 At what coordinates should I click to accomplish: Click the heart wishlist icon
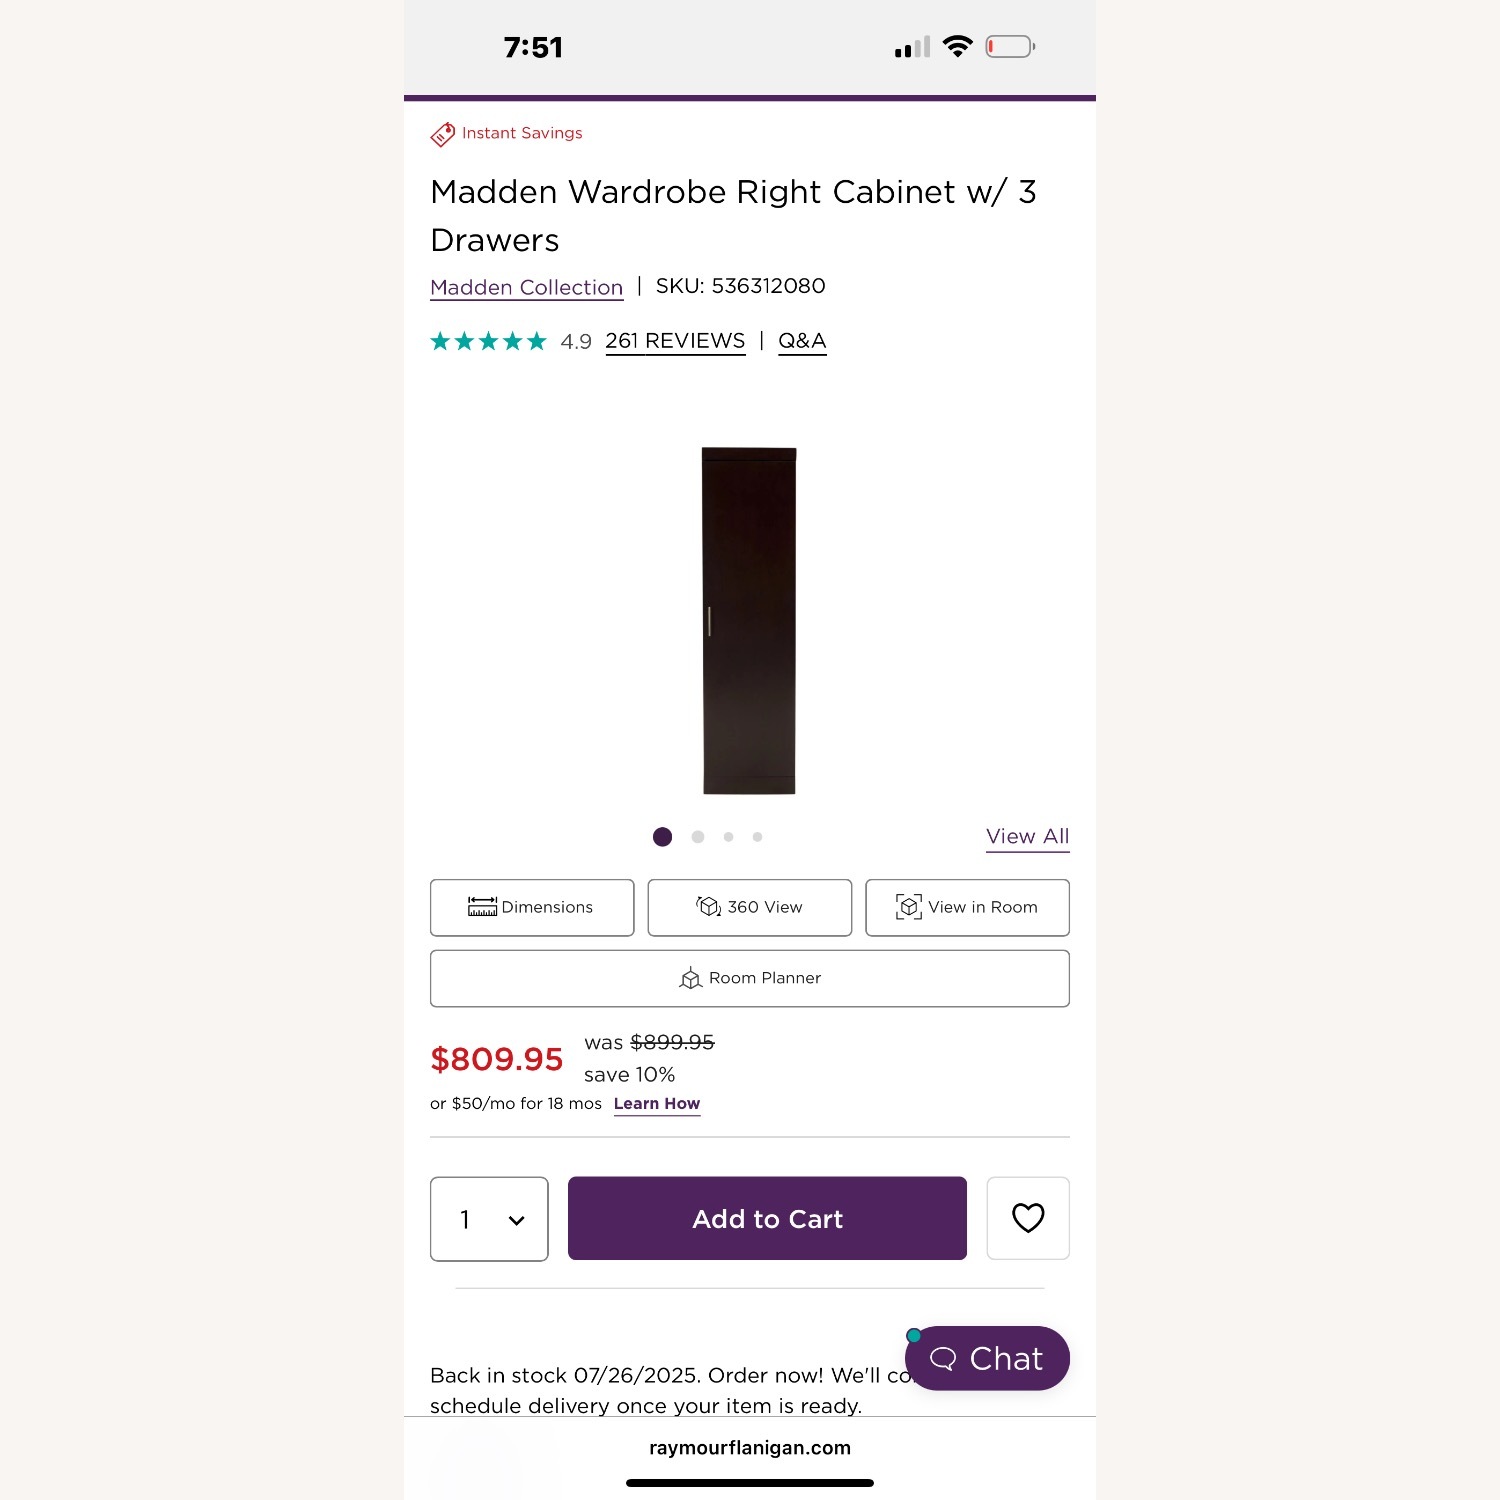[1028, 1218]
